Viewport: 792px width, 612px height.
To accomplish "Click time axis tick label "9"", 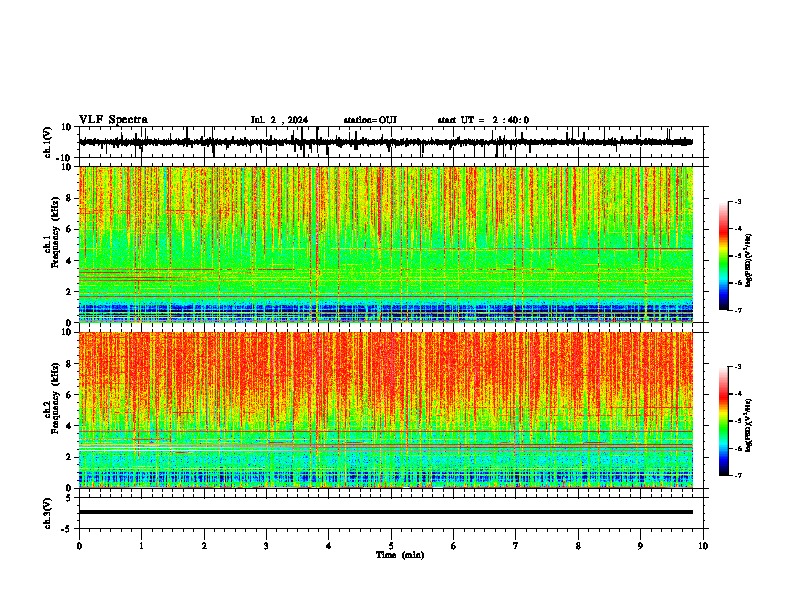I will [x=640, y=546].
